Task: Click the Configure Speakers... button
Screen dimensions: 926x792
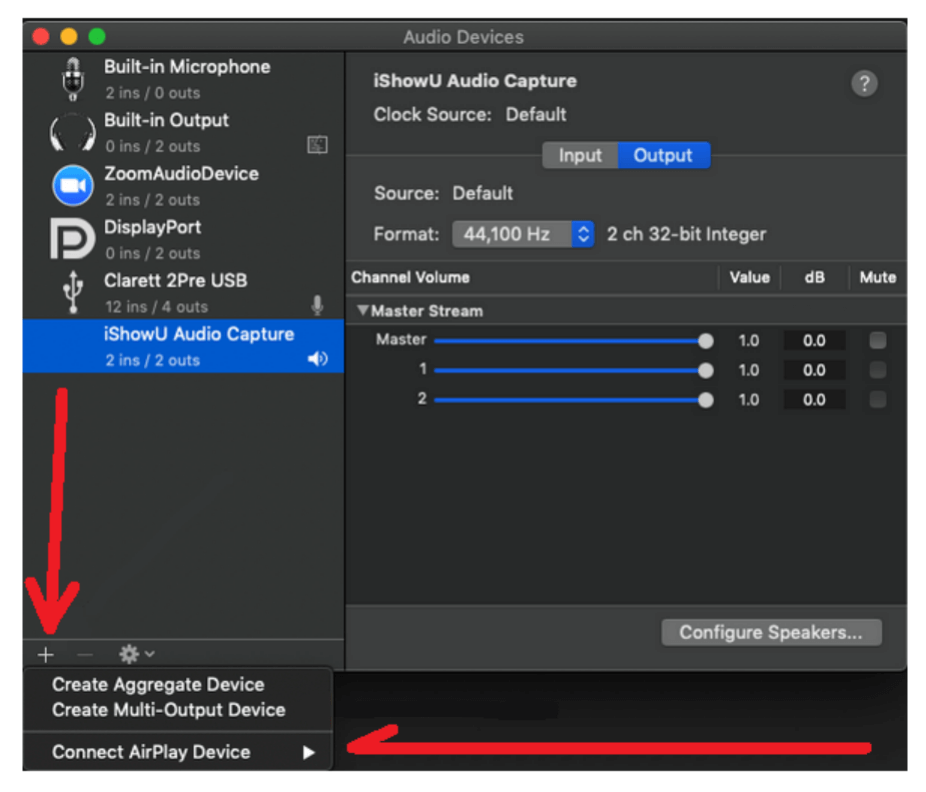Action: tap(771, 633)
